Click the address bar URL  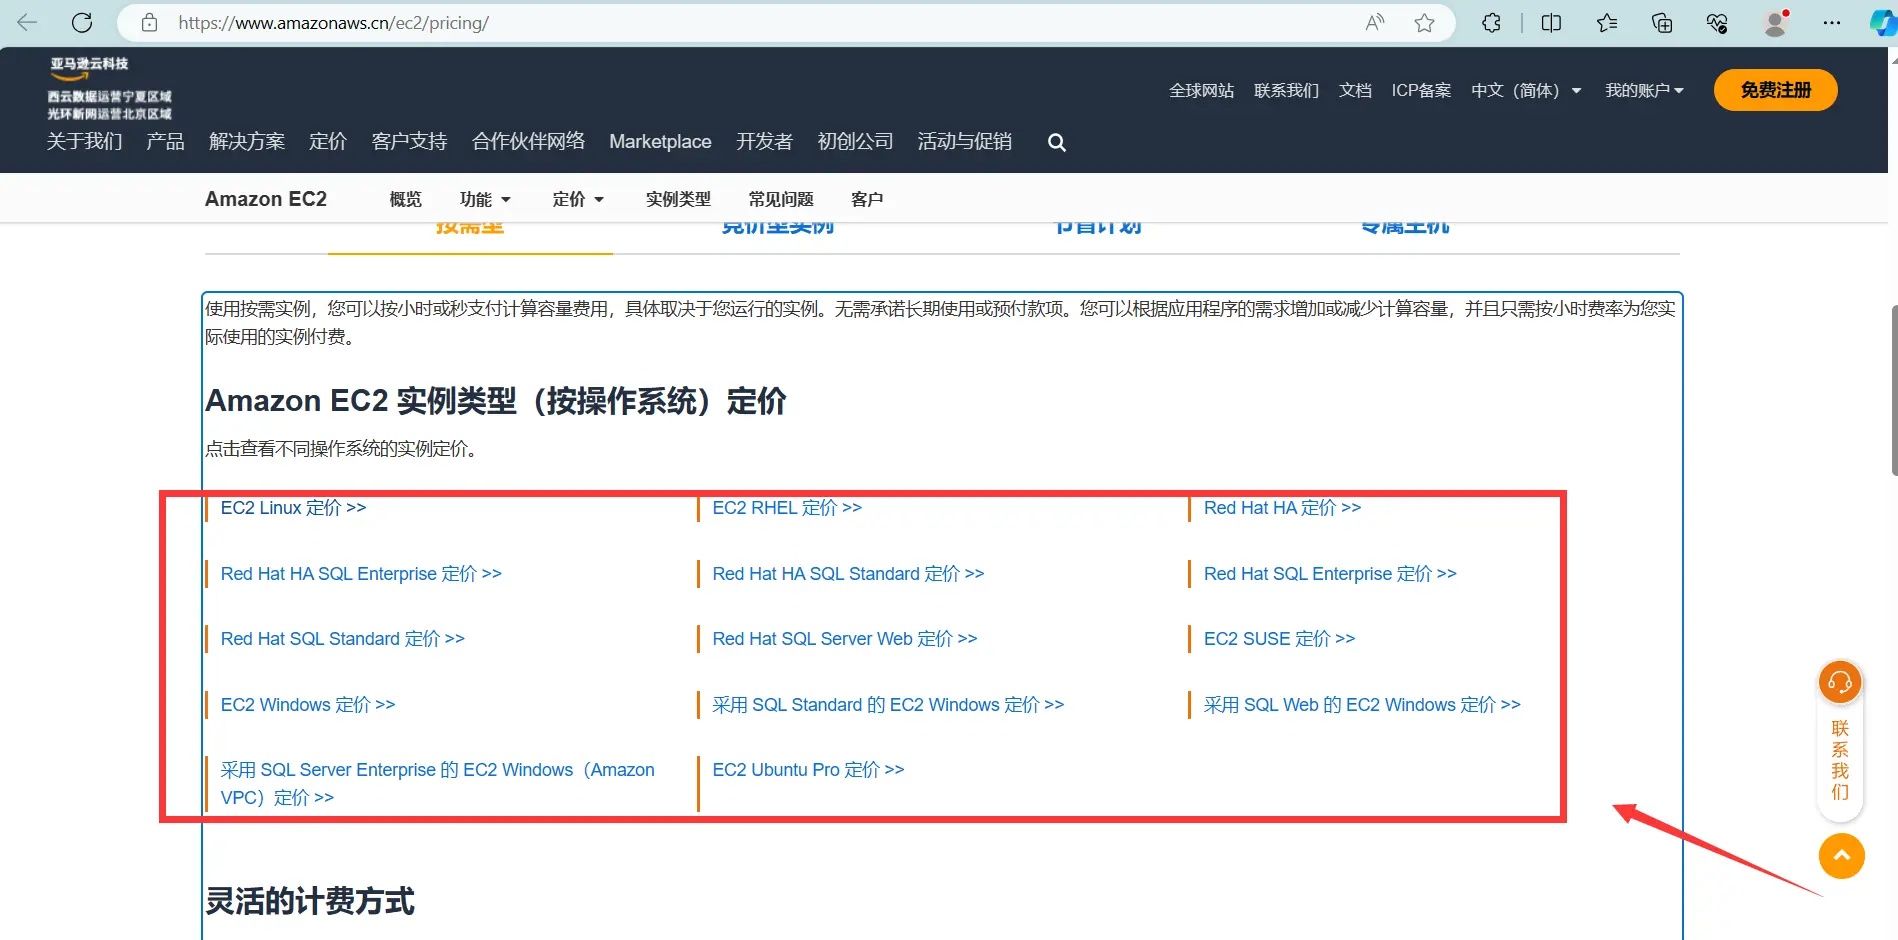click(x=333, y=23)
